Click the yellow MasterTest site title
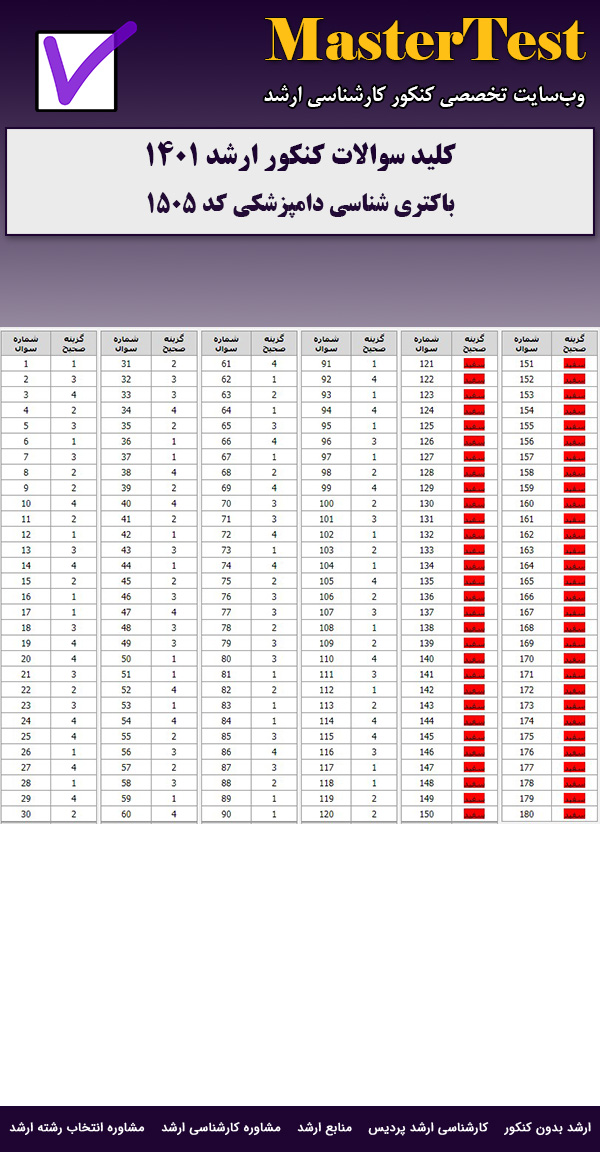600x1152 pixels. click(425, 42)
